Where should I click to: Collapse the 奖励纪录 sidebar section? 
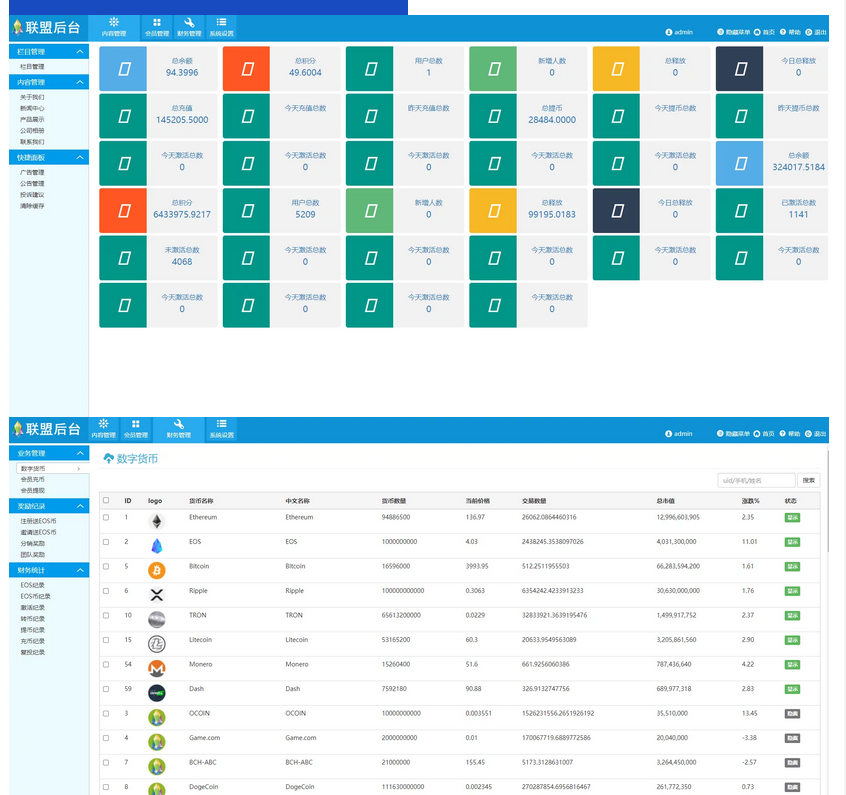[80, 505]
